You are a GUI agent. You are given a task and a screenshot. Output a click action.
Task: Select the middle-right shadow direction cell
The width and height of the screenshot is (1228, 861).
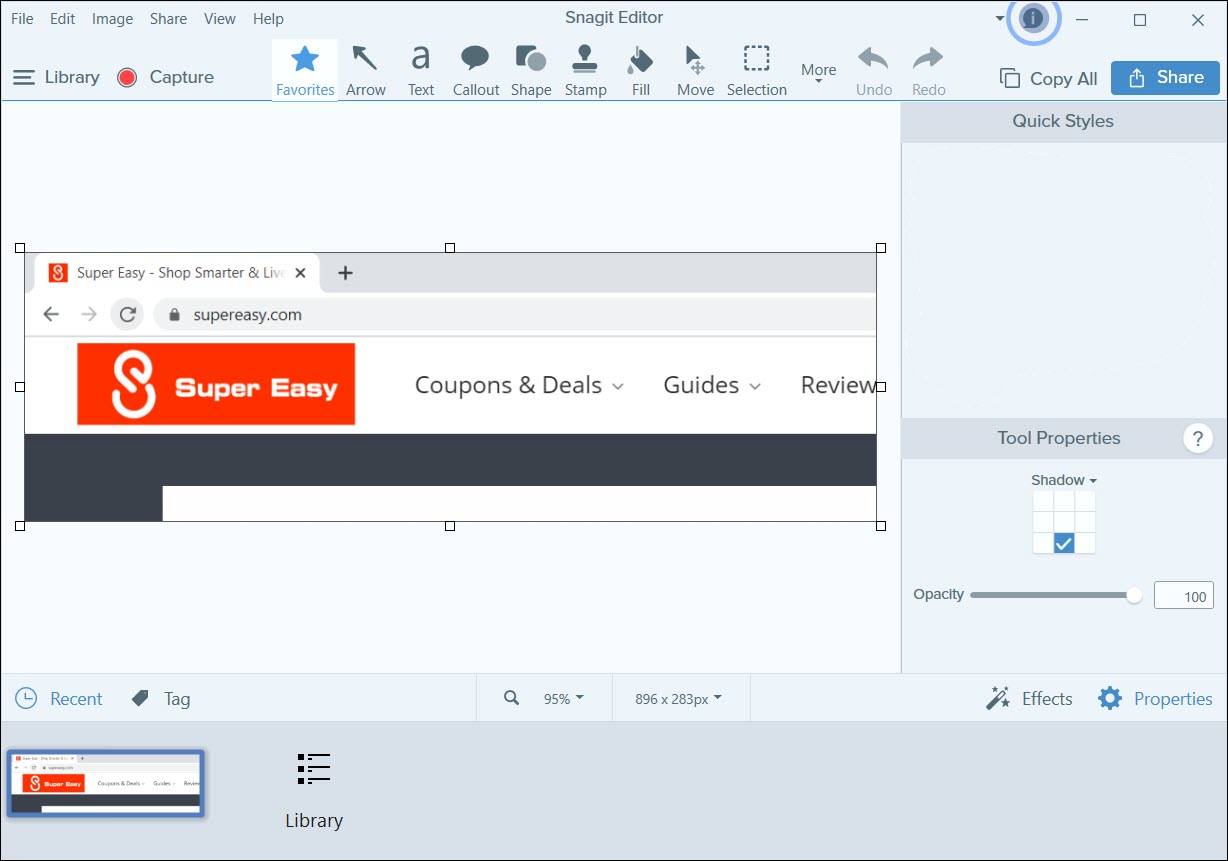tap(1085, 522)
